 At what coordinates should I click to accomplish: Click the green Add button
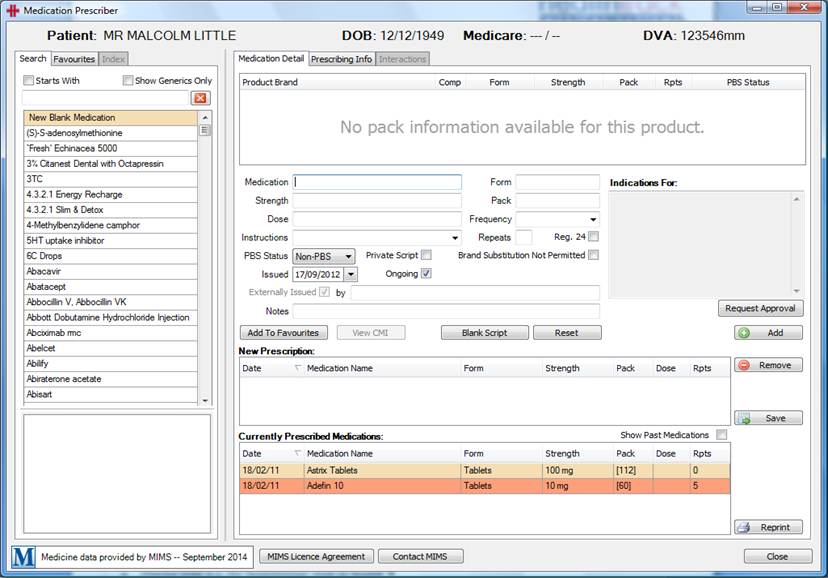(768, 333)
